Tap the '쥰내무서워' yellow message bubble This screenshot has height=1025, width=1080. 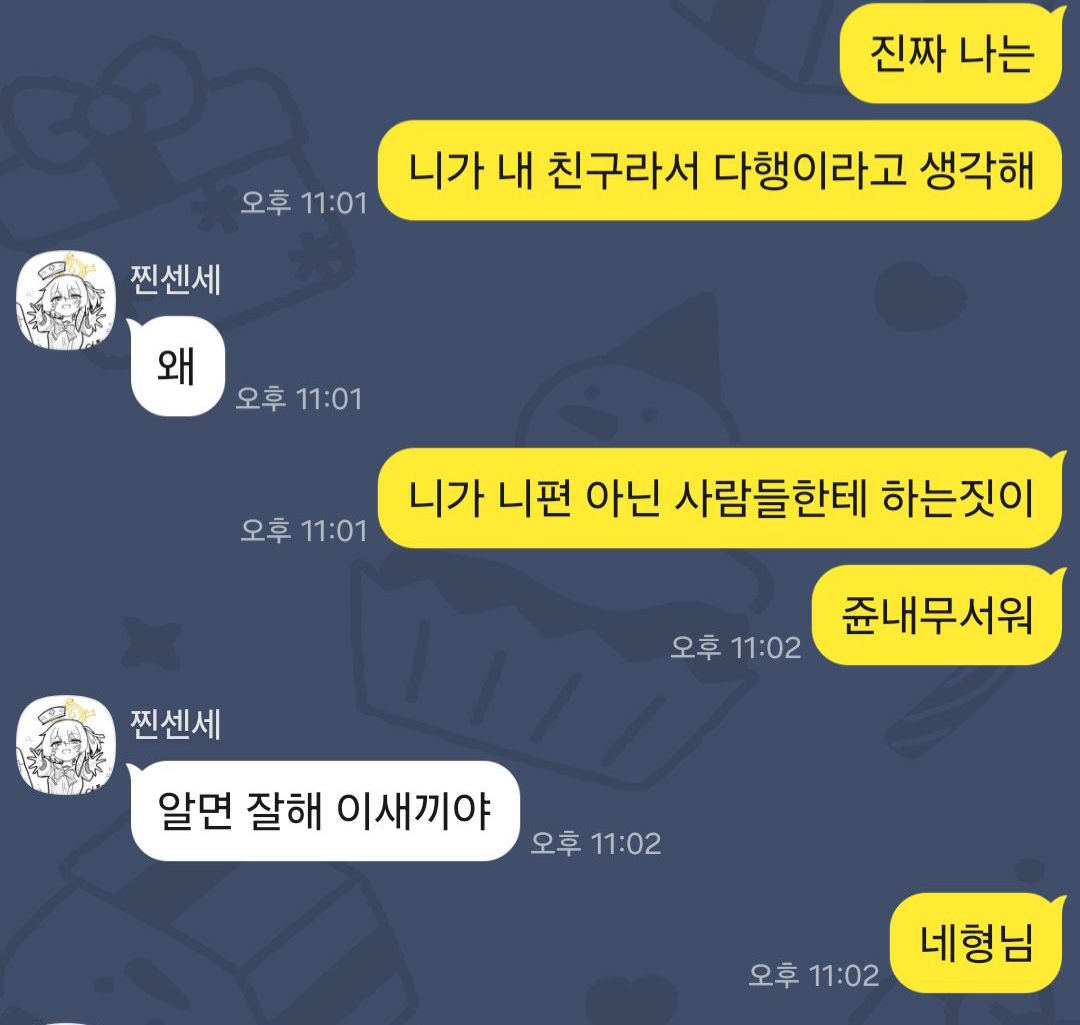(x=938, y=615)
